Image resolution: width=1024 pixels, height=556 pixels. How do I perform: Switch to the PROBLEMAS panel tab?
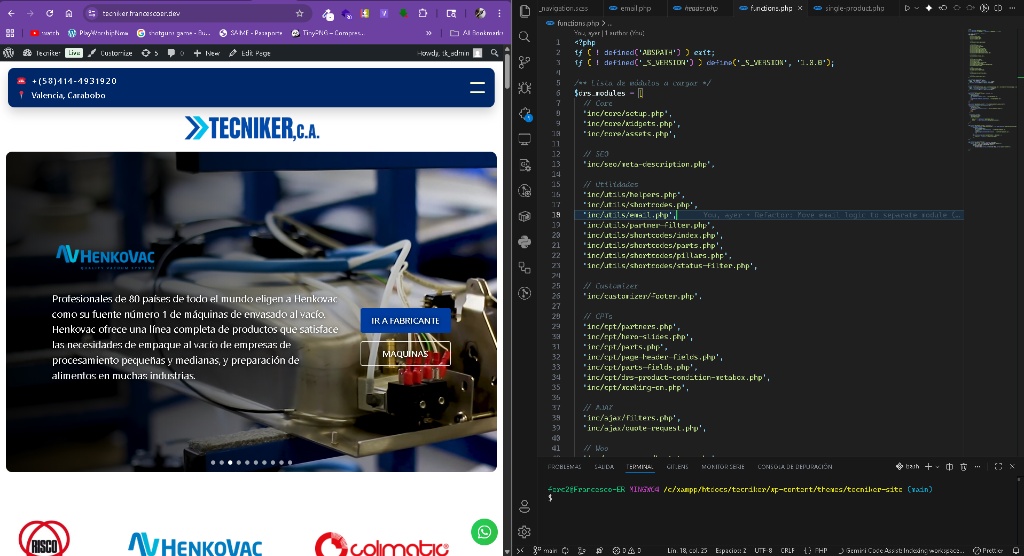566,467
